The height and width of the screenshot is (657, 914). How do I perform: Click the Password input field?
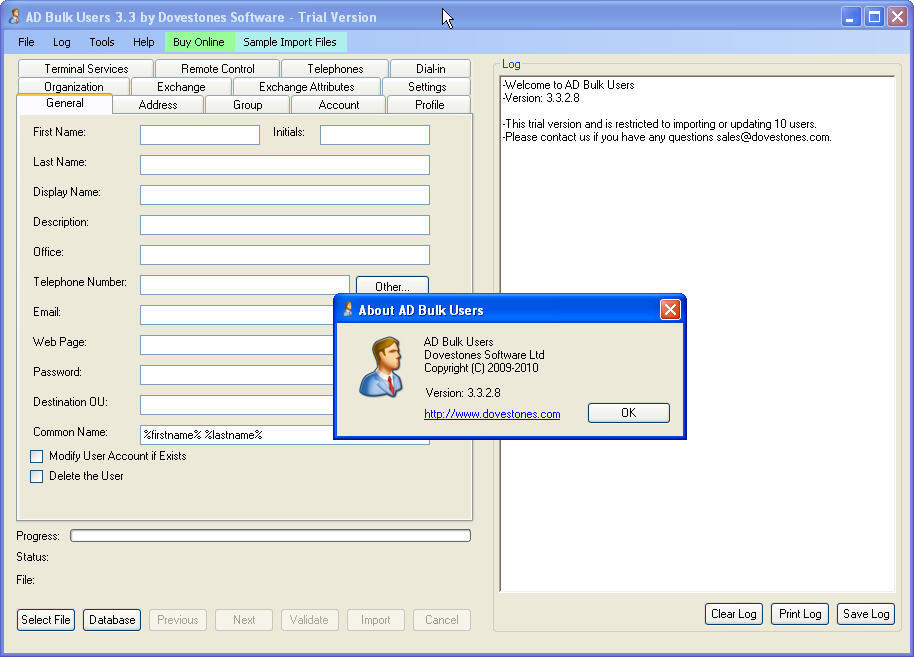(237, 375)
